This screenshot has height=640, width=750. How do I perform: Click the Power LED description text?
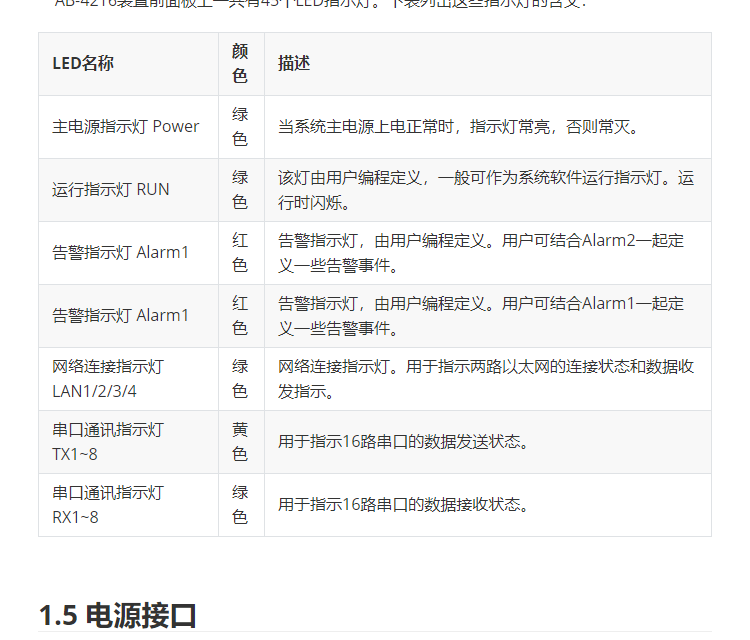coord(458,127)
